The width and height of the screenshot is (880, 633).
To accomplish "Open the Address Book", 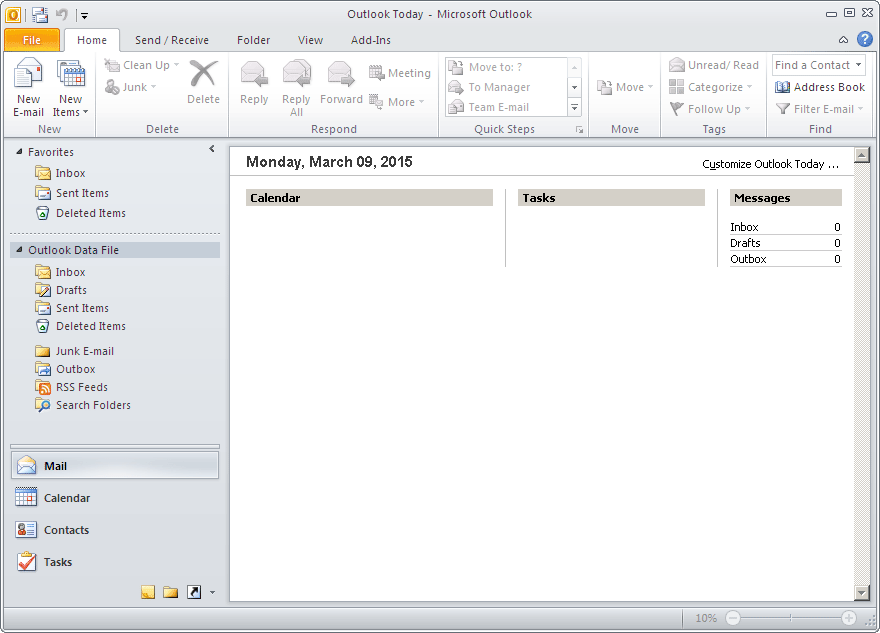I will click(819, 87).
